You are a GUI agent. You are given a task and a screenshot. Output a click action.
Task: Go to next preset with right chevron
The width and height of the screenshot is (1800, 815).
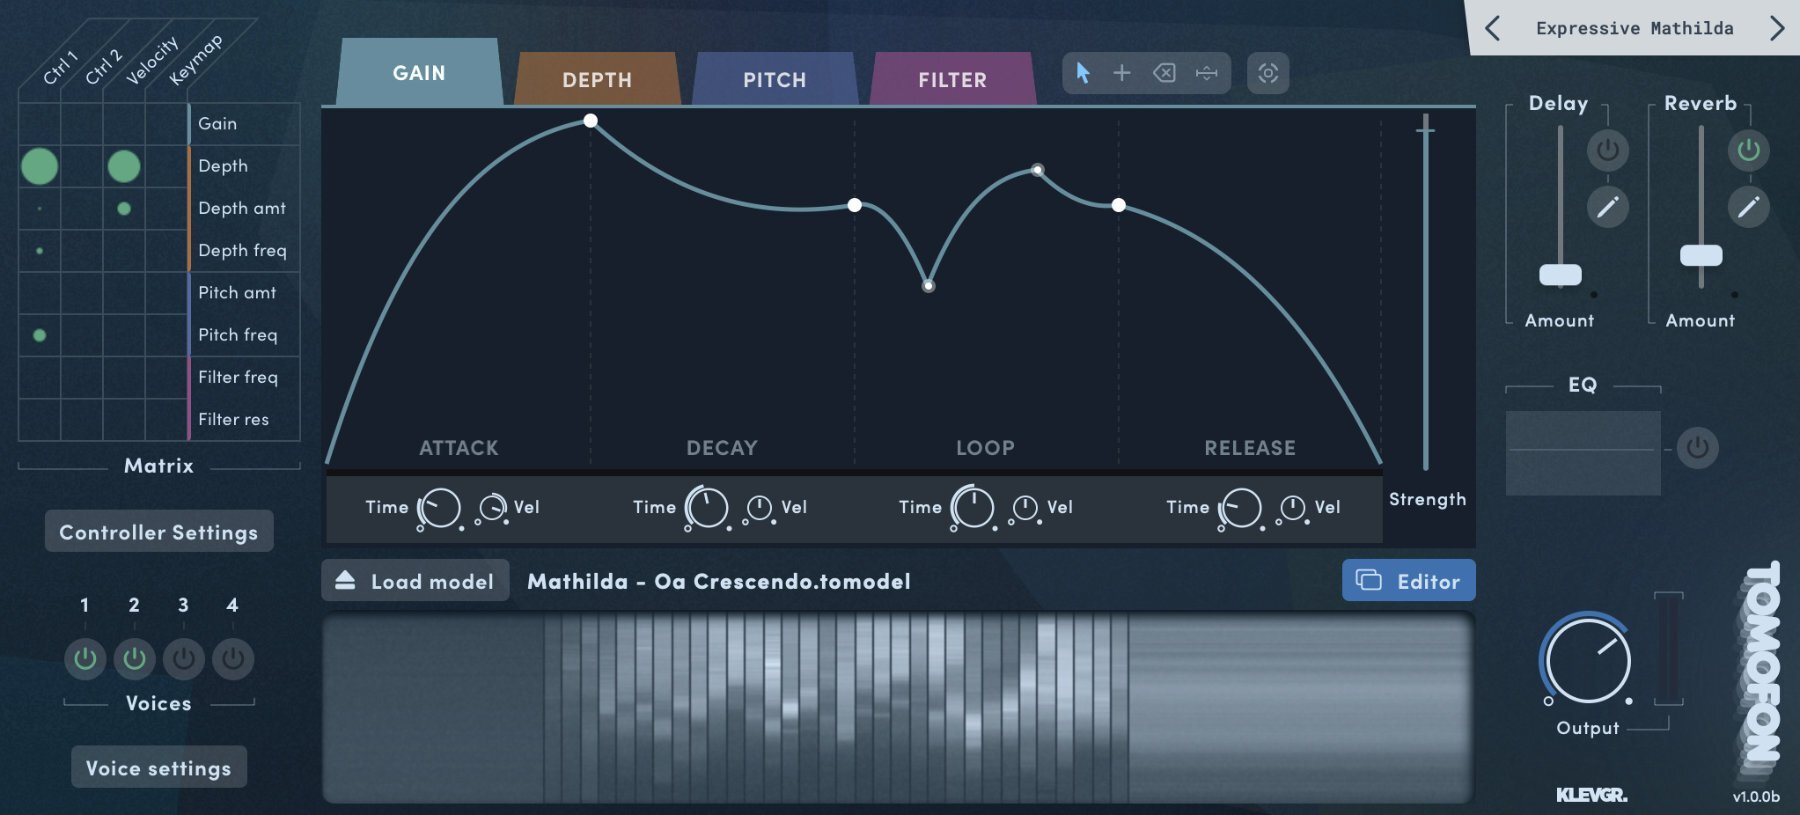click(1776, 28)
